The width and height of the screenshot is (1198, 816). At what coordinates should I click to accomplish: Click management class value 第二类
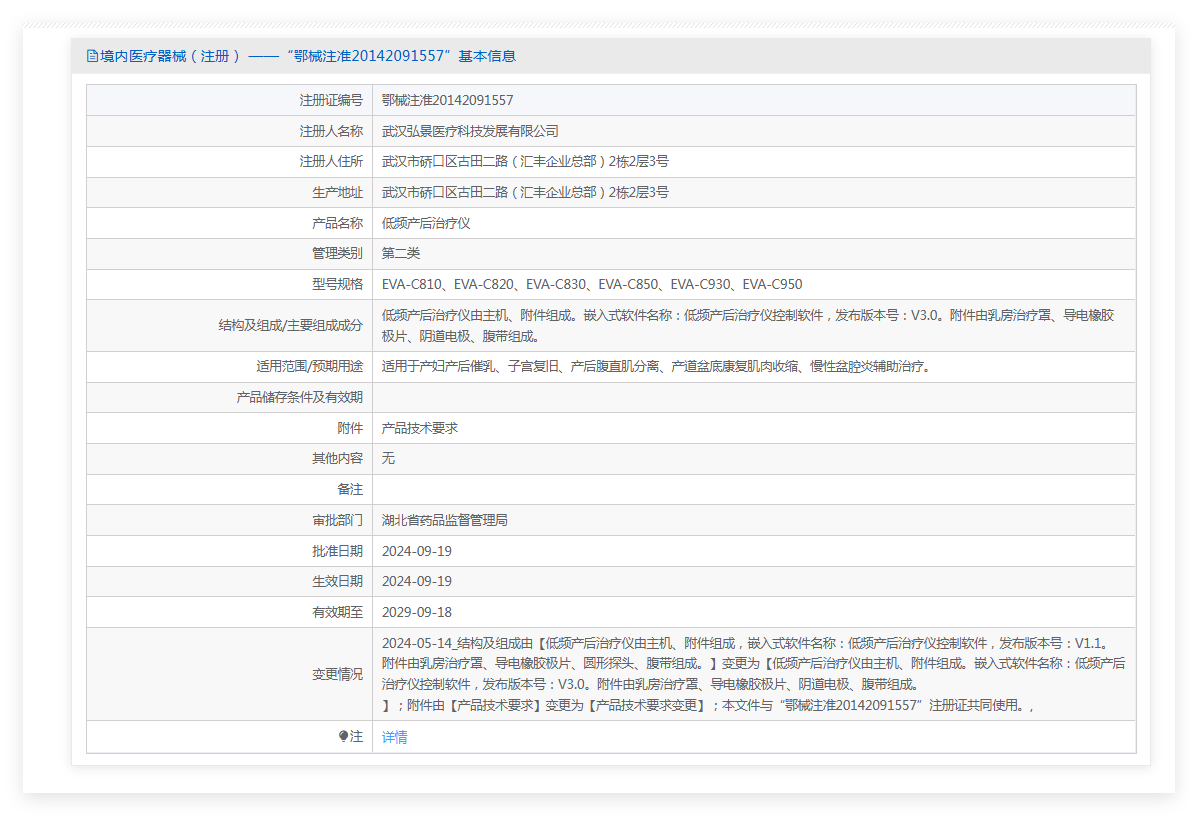pyautogui.click(x=400, y=253)
